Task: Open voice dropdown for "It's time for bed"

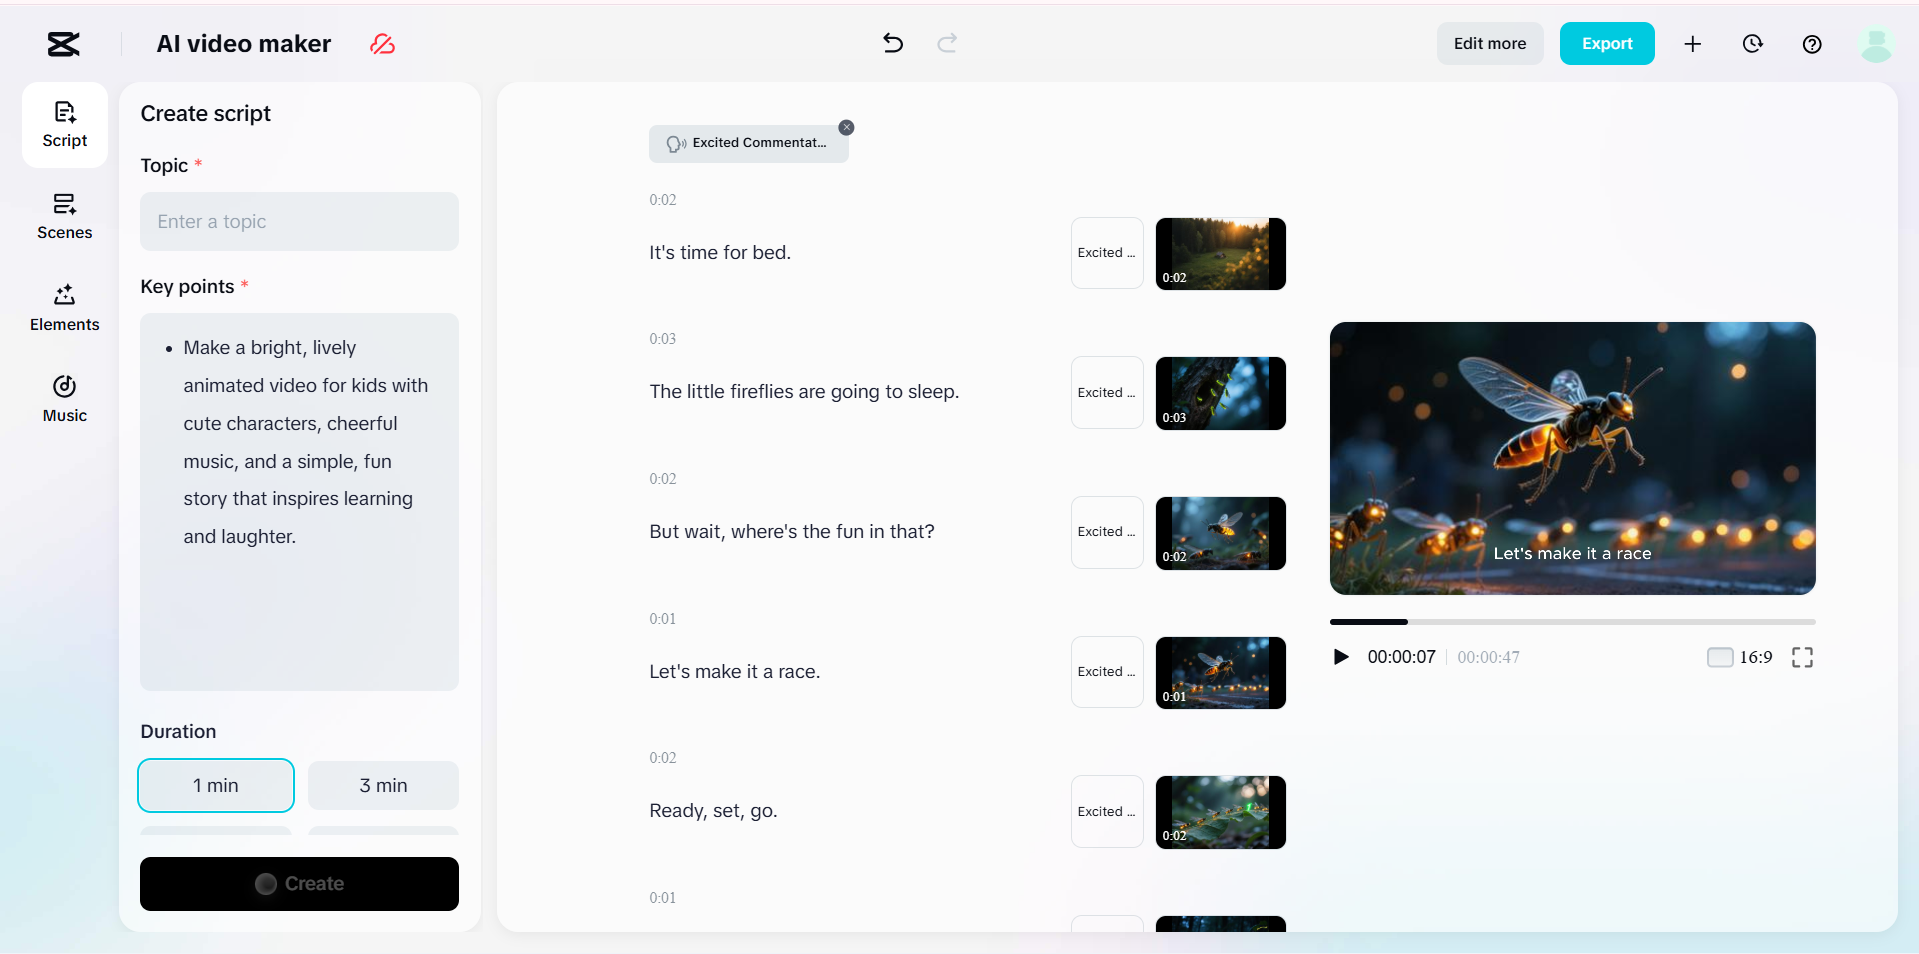Action: coord(1107,253)
